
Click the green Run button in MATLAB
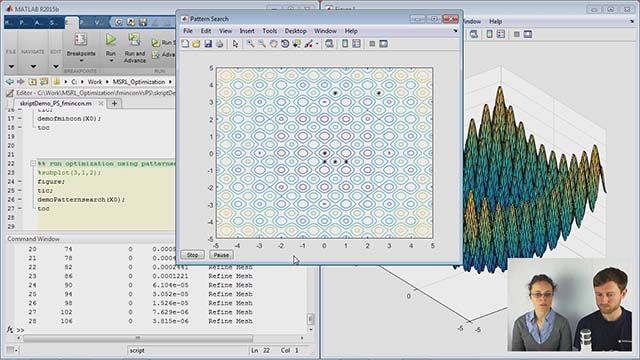pyautogui.click(x=111, y=40)
